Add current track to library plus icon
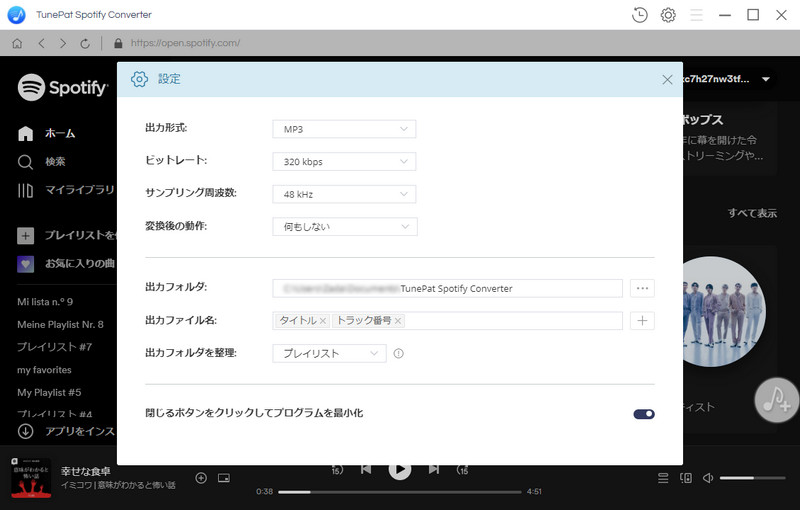The image size is (800, 510). pyautogui.click(x=201, y=478)
